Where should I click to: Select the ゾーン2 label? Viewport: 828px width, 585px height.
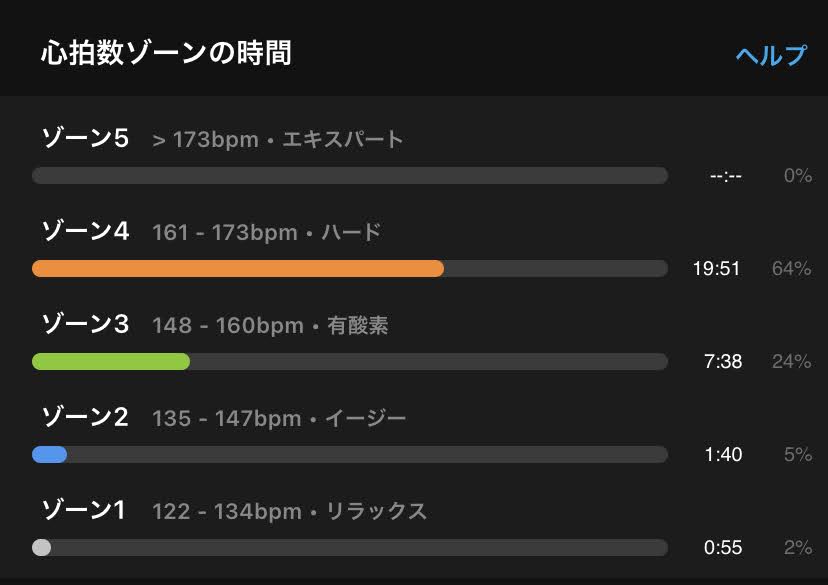pos(85,417)
